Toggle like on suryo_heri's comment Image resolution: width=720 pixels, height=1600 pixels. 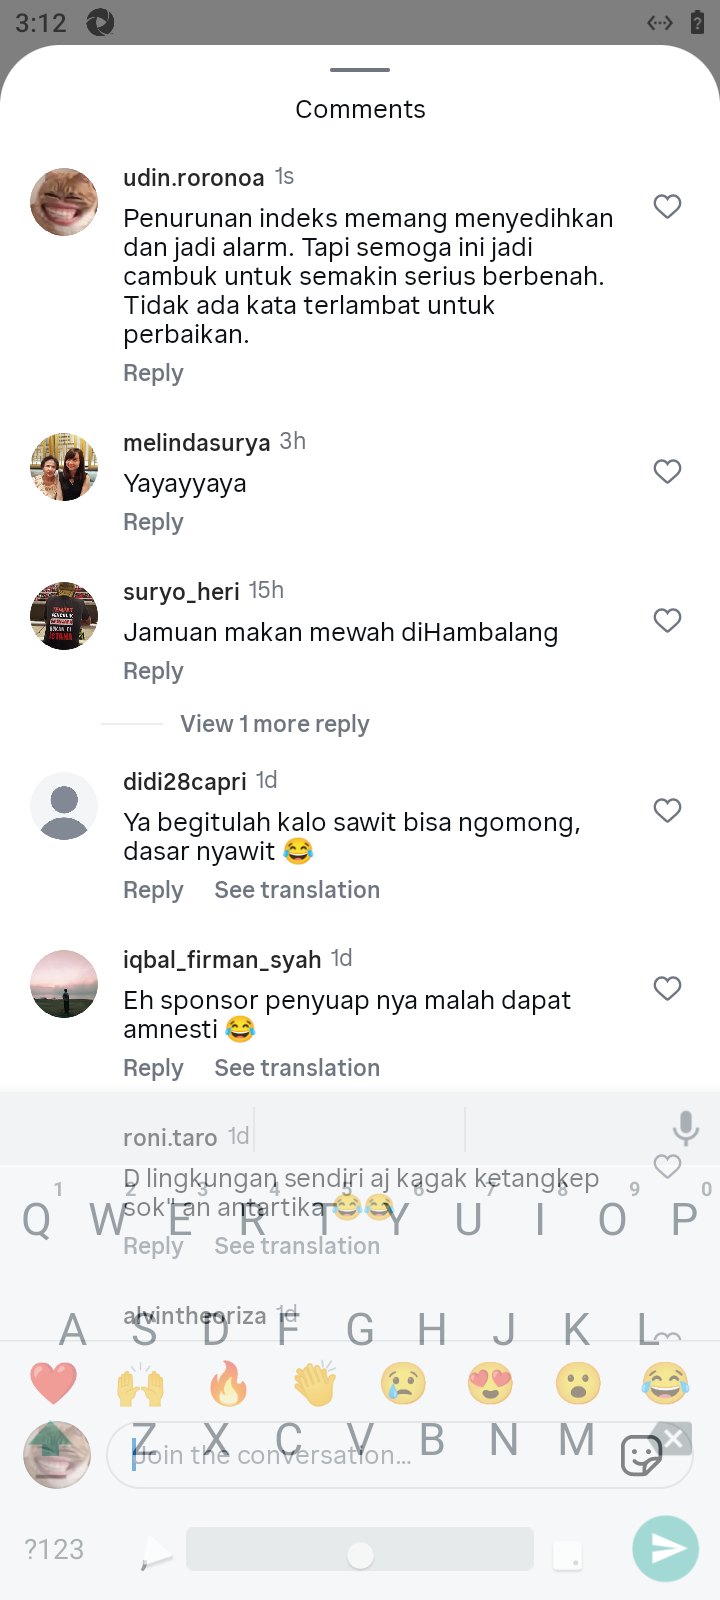click(667, 620)
